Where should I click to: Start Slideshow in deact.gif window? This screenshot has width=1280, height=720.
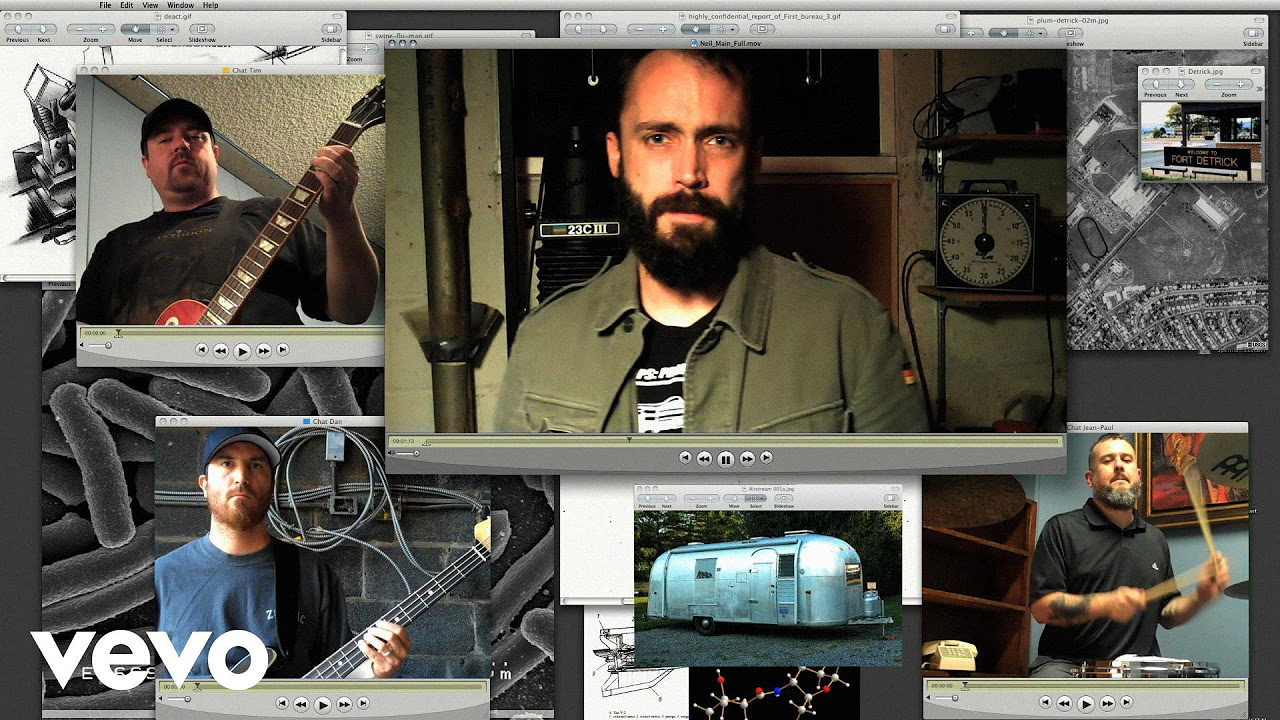[201, 30]
